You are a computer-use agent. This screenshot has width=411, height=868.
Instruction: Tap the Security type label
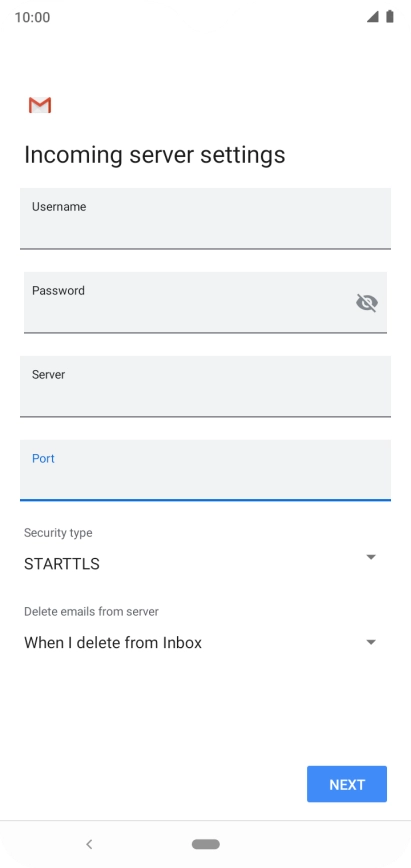[x=58, y=533]
